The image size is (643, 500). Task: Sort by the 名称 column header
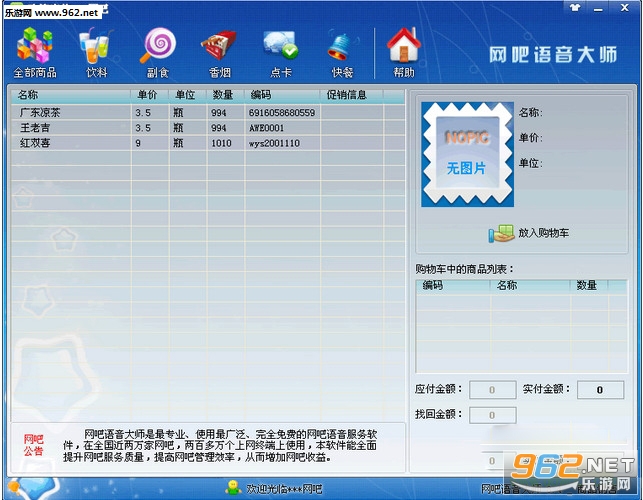[71, 95]
